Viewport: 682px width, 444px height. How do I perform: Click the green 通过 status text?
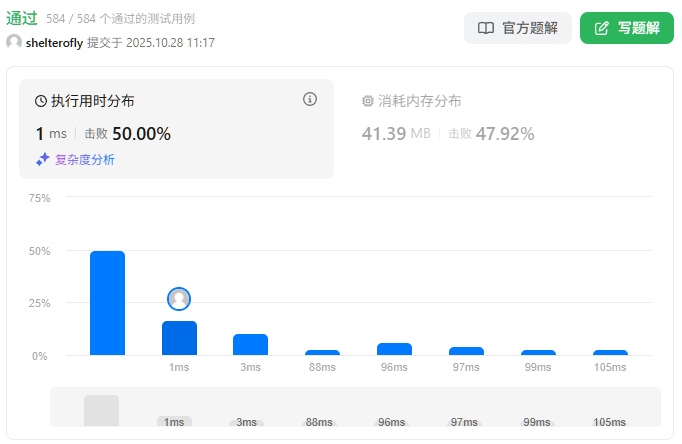pyautogui.click(x=22, y=18)
